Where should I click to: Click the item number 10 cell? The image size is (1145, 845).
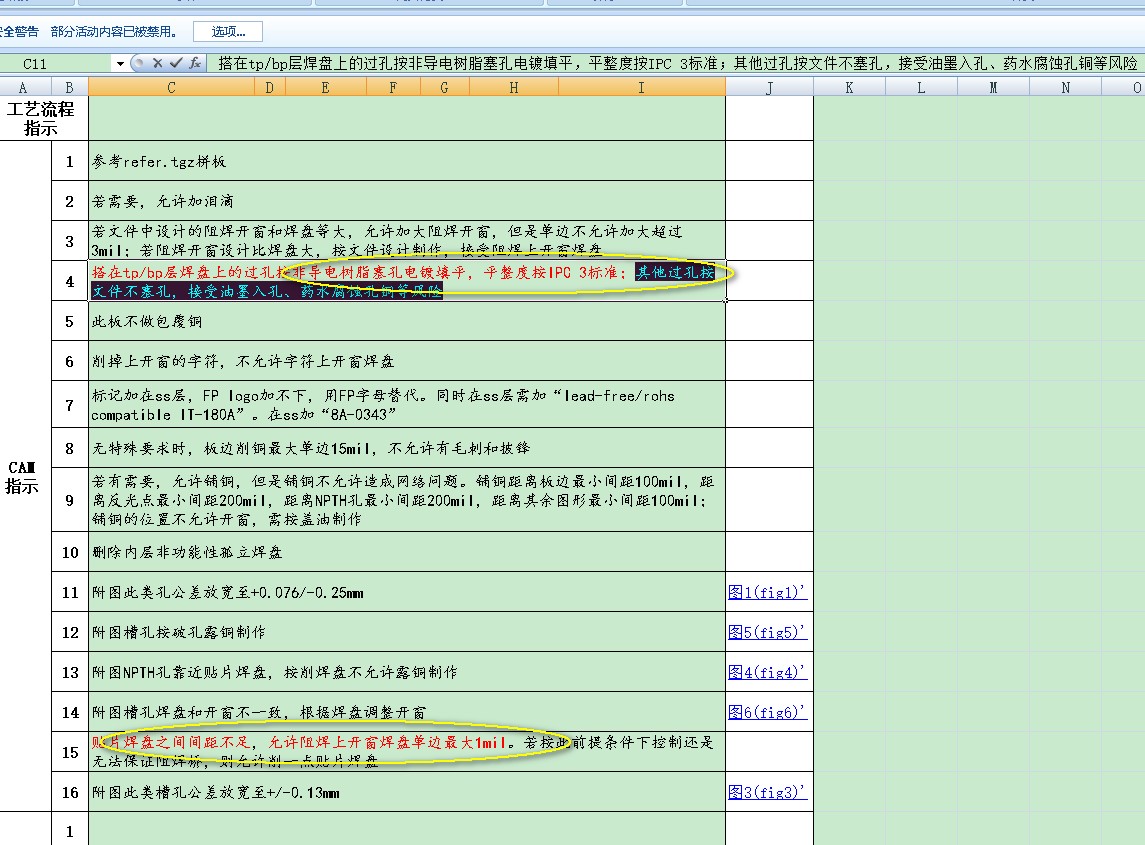(x=70, y=552)
